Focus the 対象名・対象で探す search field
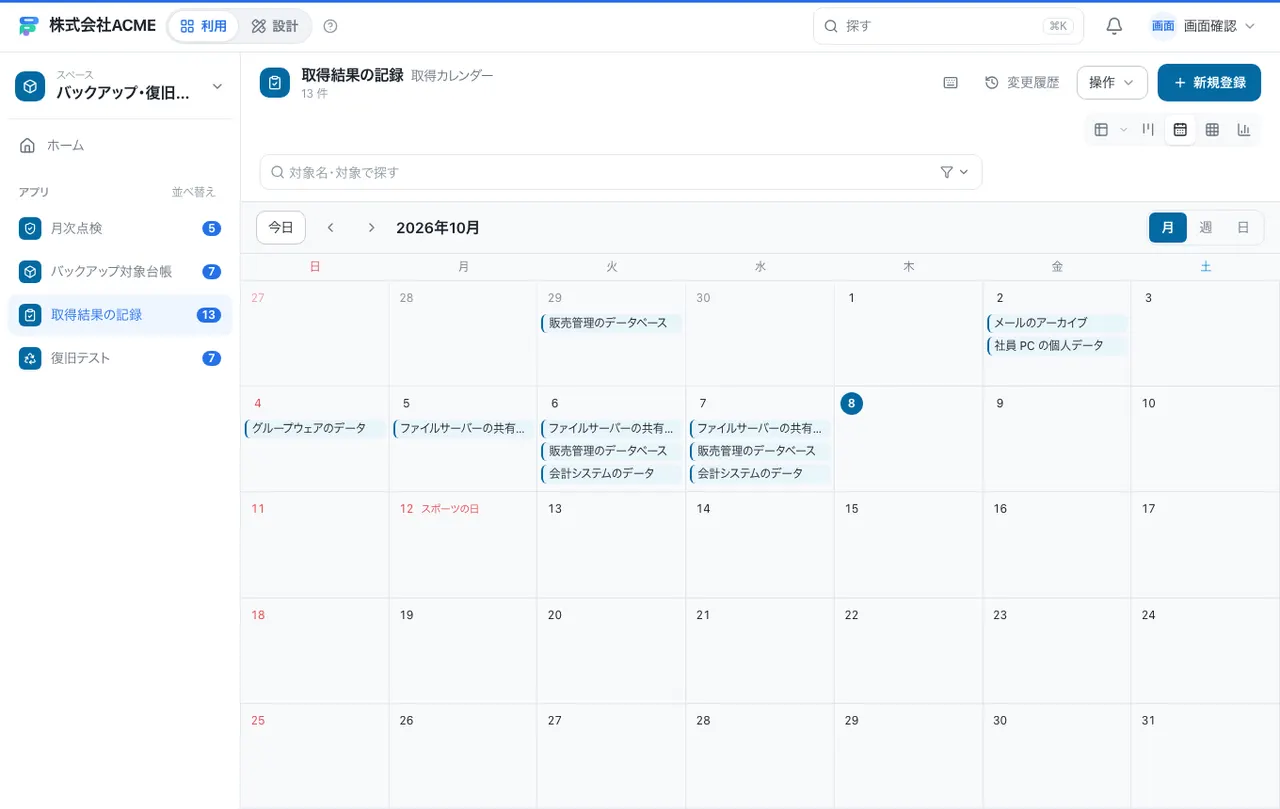Image resolution: width=1280 pixels, height=809 pixels. (x=621, y=172)
